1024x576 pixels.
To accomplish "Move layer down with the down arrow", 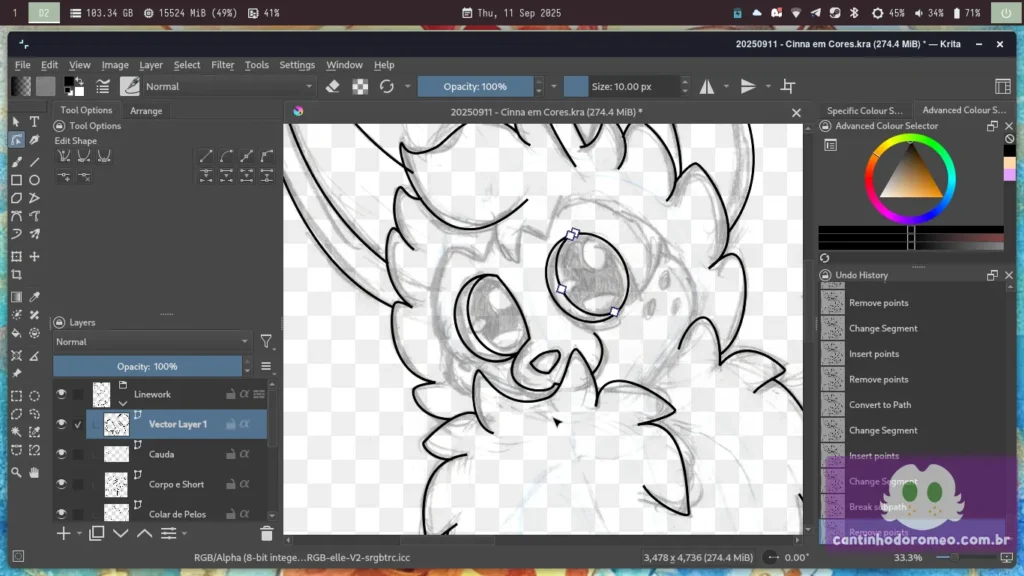I will pos(121,534).
